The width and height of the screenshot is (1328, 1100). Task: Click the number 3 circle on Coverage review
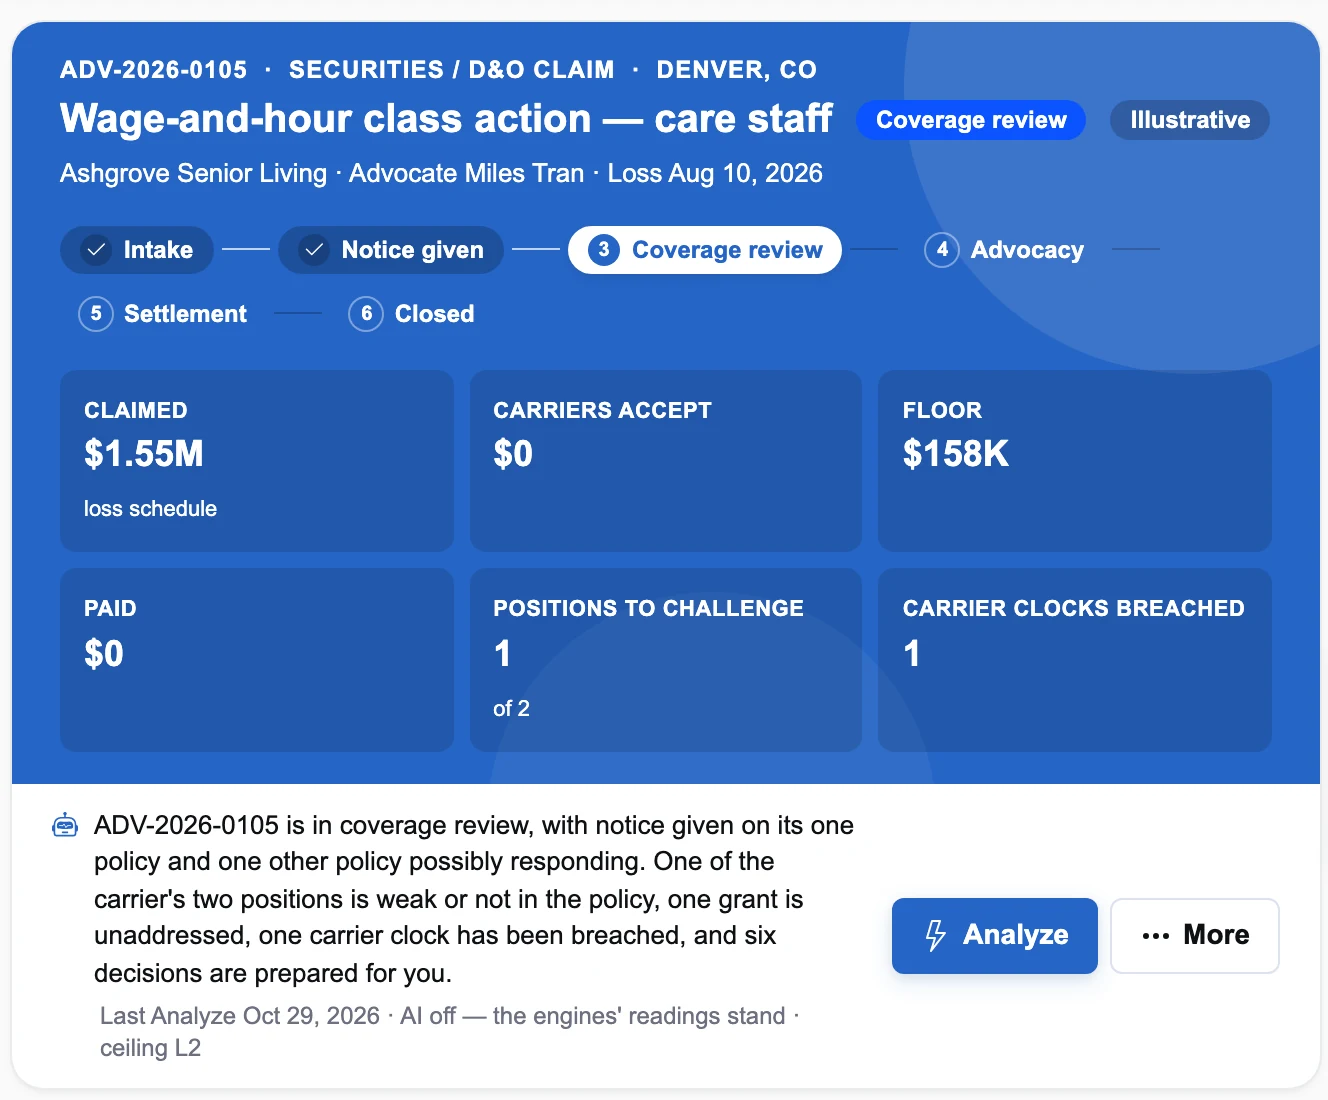604,250
